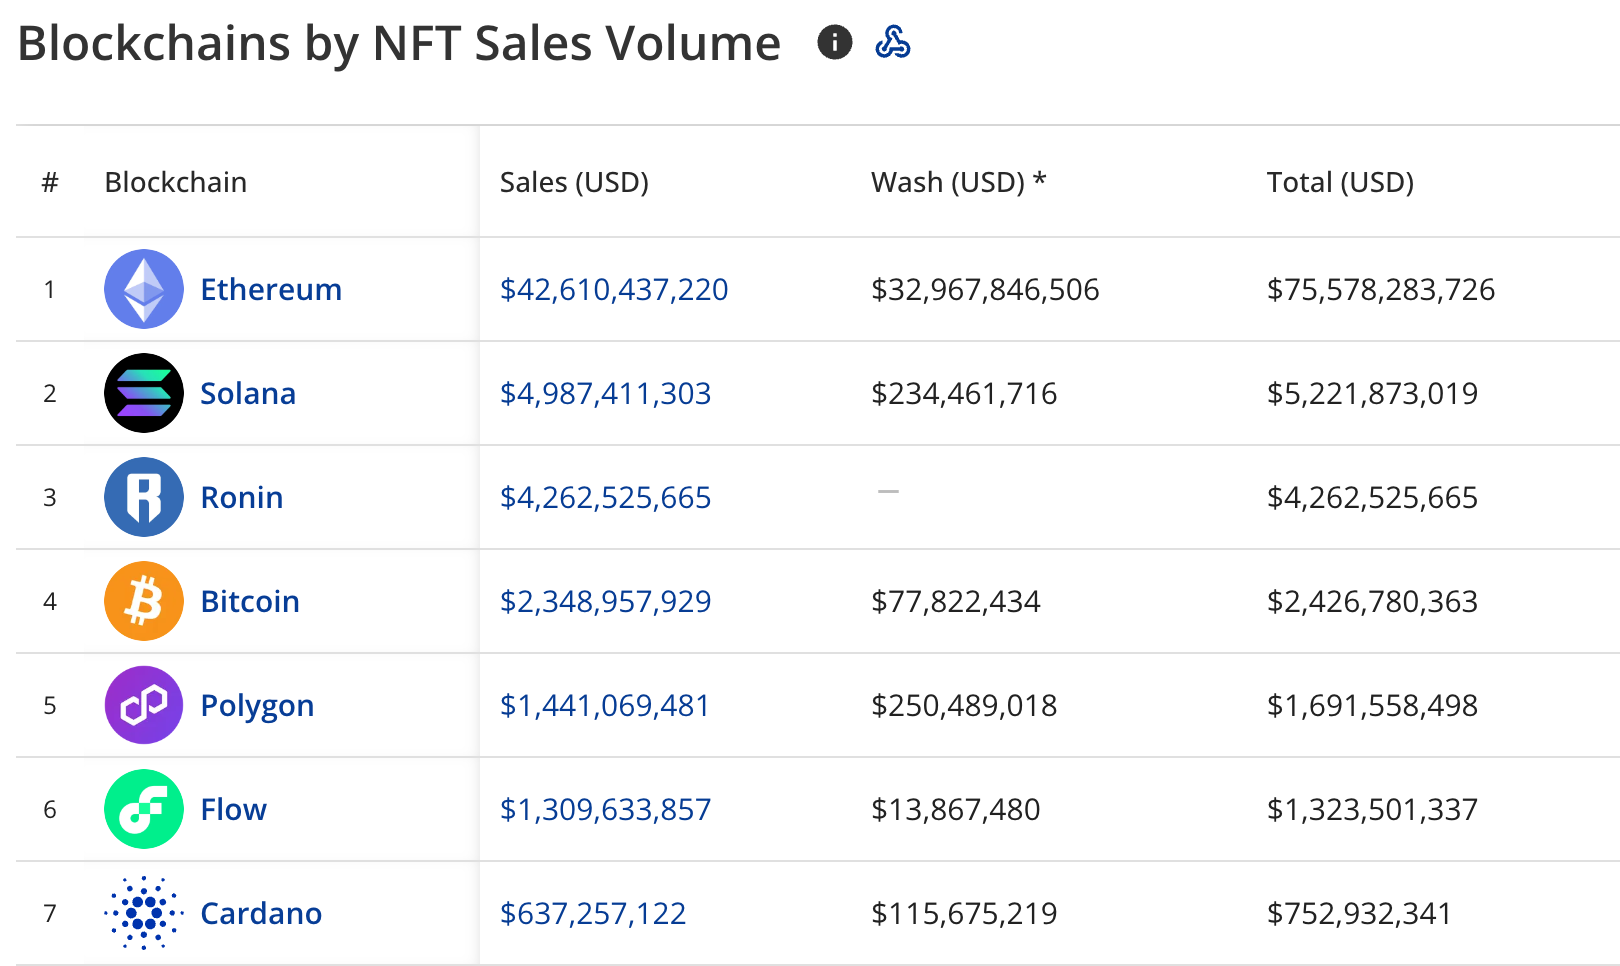Viewport: 1620px width, 966px height.
Task: Select Ethereum total $75,578,283,726
Action: click(x=1381, y=290)
